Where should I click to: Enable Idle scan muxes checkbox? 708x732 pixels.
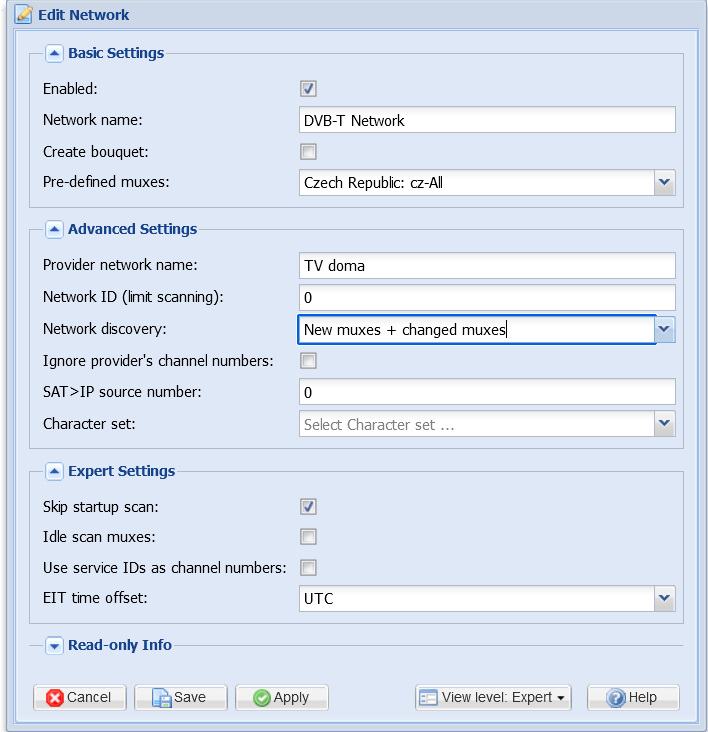(308, 537)
